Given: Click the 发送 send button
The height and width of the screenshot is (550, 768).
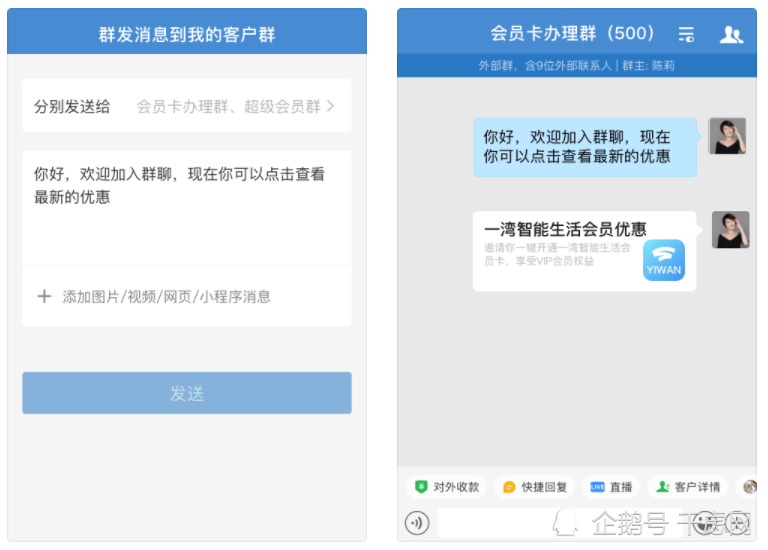Looking at the screenshot, I should [187, 393].
